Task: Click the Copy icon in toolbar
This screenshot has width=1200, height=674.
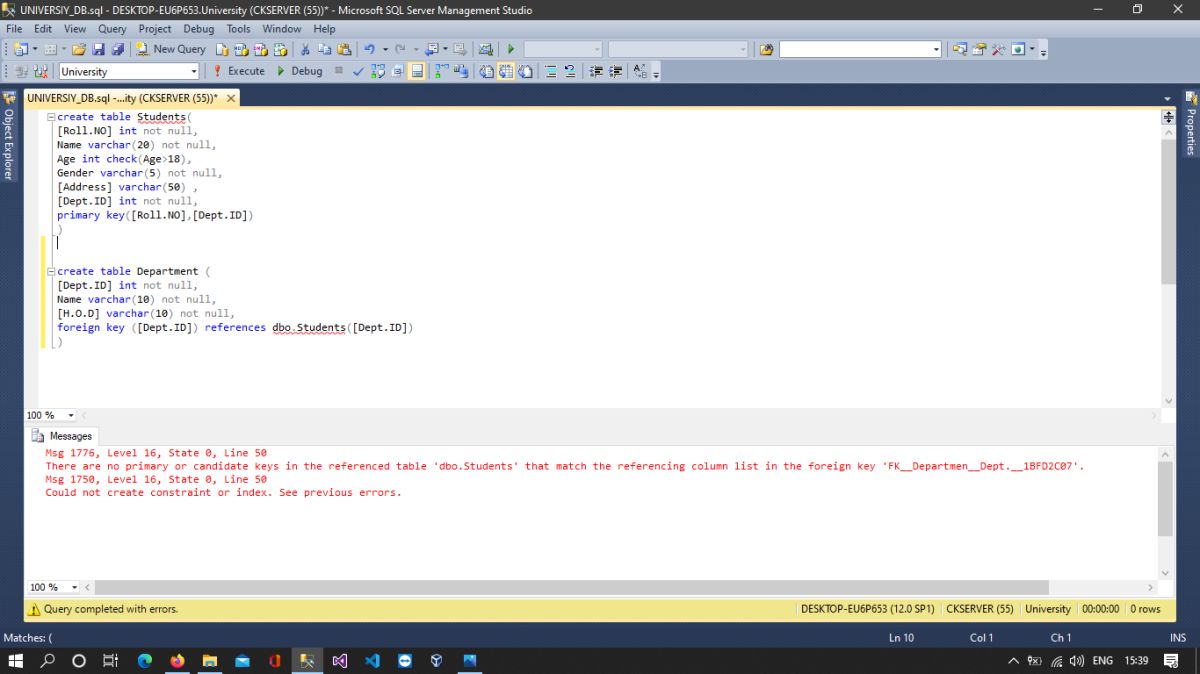Action: [x=325, y=49]
